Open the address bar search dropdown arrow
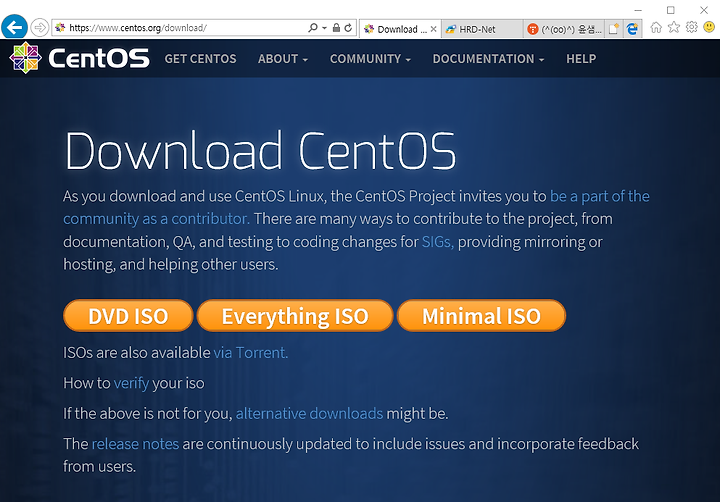 point(324,28)
